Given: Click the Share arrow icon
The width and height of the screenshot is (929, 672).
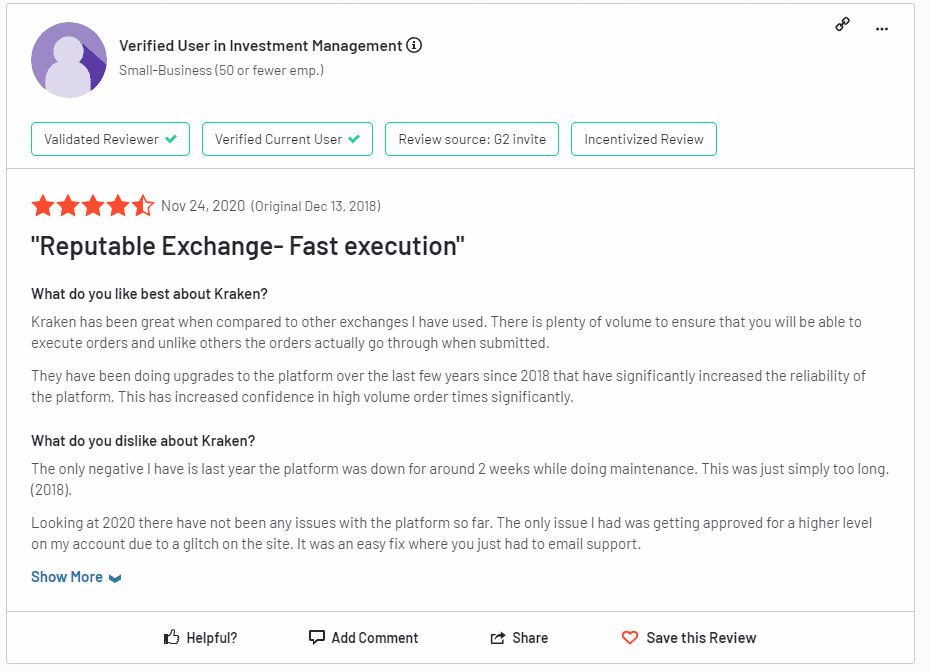Looking at the screenshot, I should (x=498, y=638).
